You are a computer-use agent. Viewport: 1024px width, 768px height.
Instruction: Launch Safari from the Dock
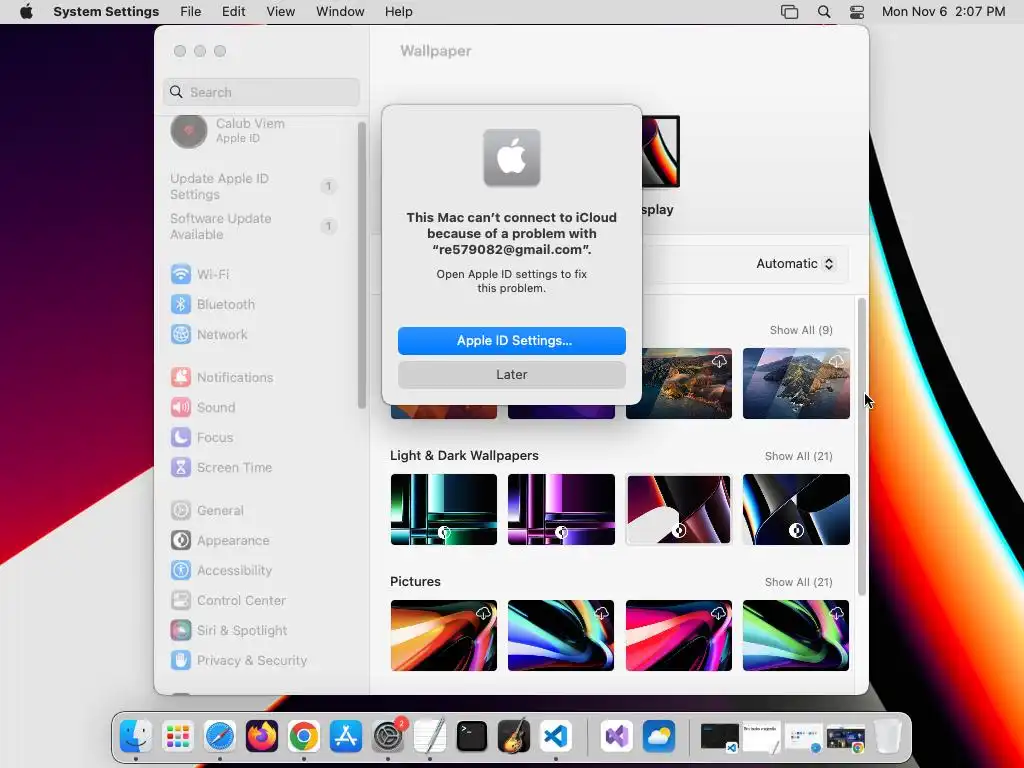pos(219,737)
